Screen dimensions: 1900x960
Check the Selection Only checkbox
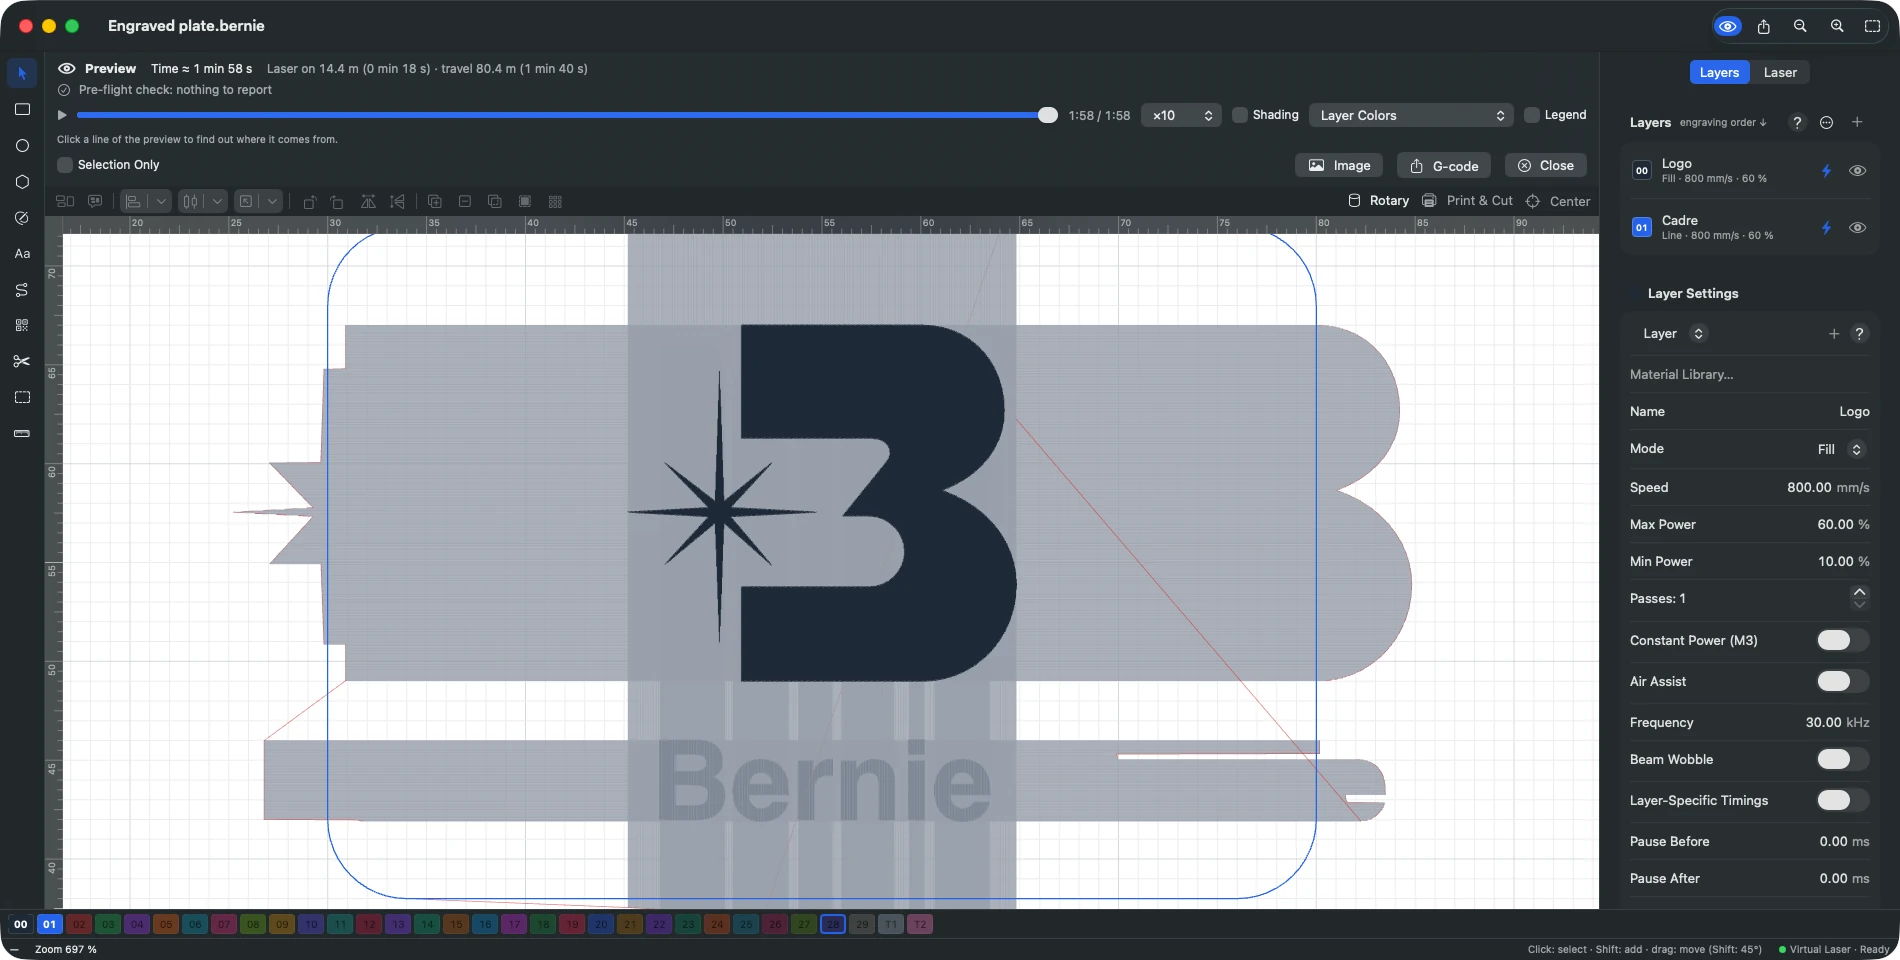click(65, 165)
